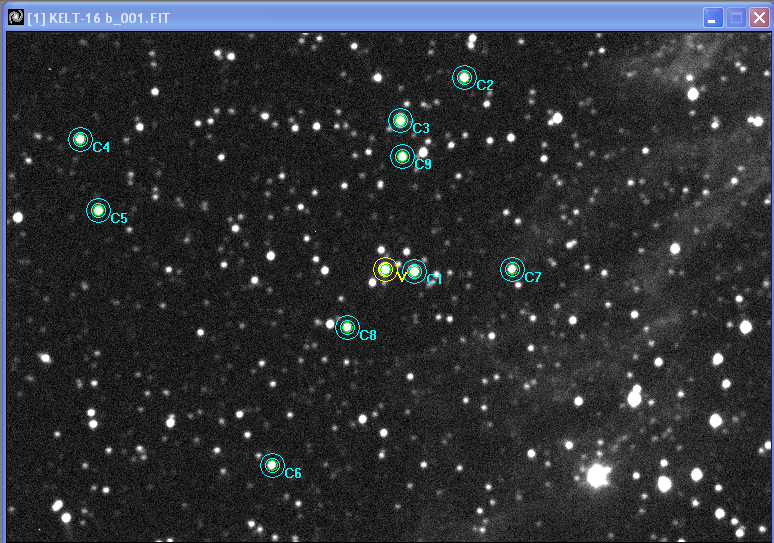The image size is (774, 543).
Task: Maximize the KELT-16 image window
Action: pos(736,17)
